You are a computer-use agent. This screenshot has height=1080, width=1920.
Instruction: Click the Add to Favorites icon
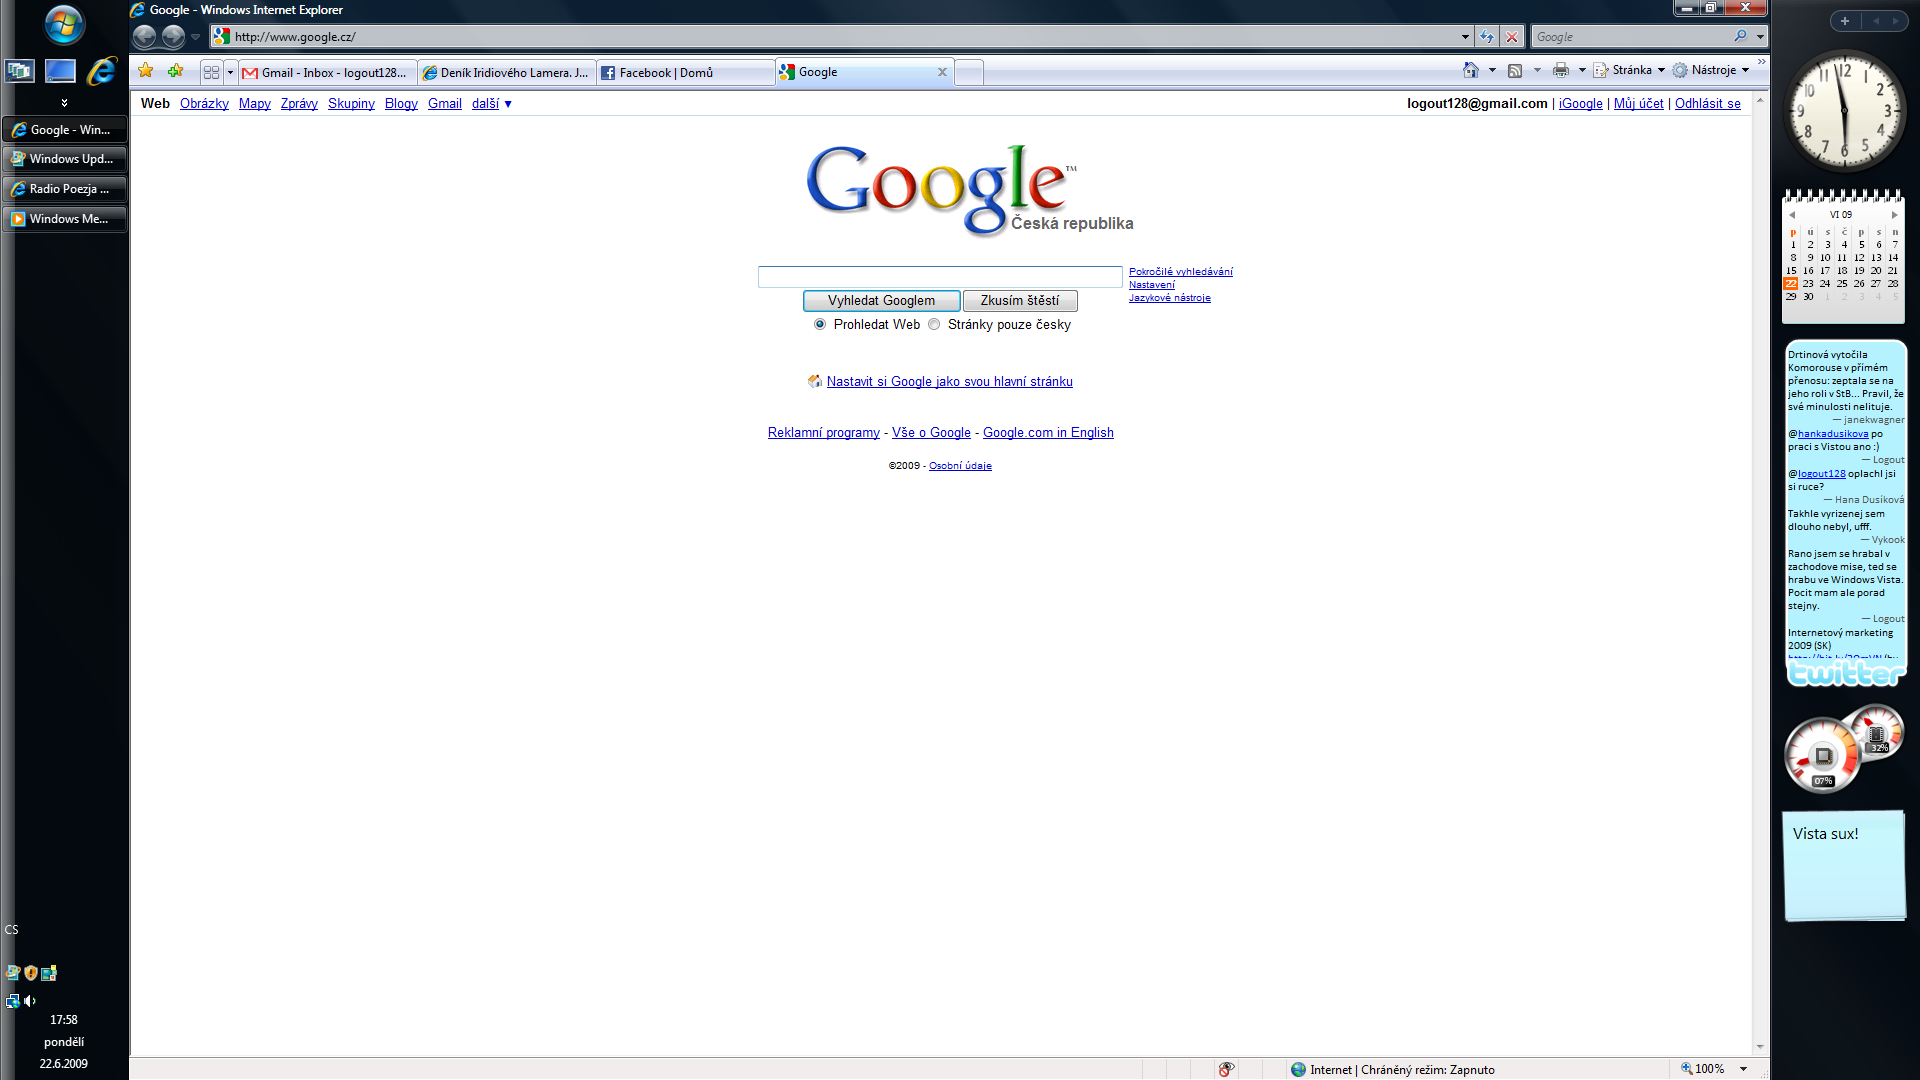176,71
